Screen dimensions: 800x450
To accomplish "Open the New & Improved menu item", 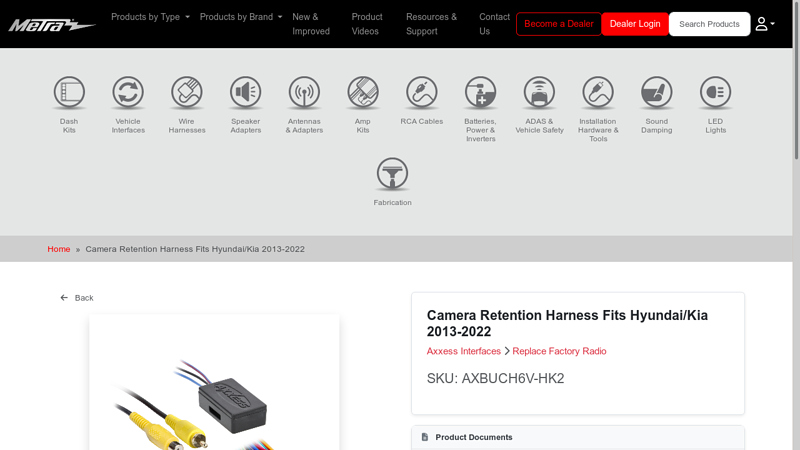I will pyautogui.click(x=311, y=24).
